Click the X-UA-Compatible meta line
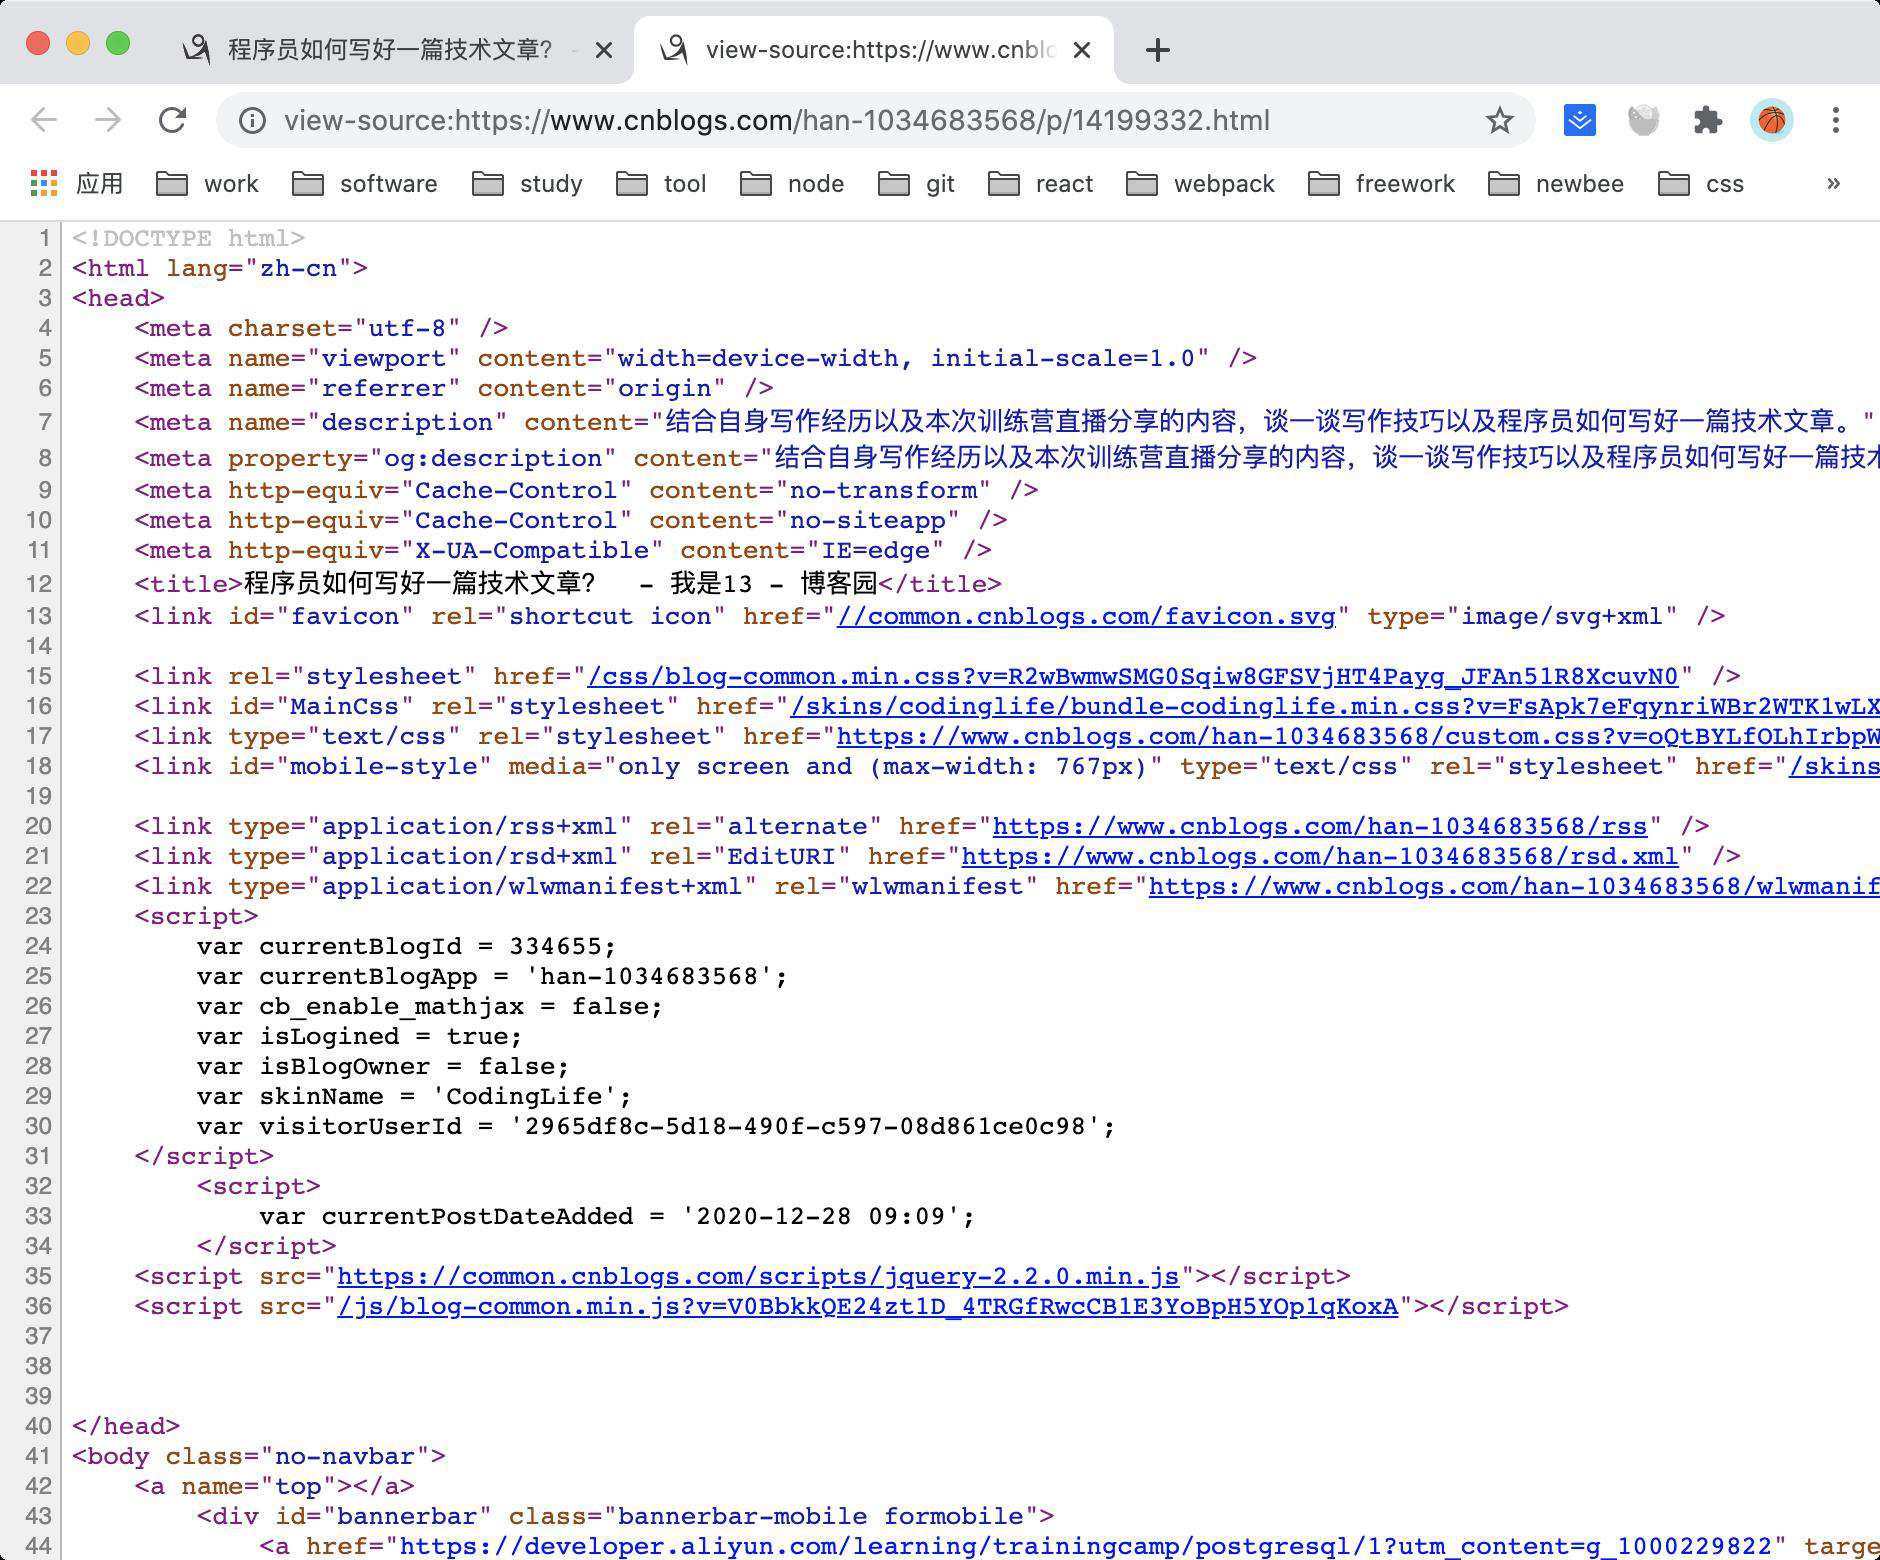Screen dimensions: 1880x1560 (x=564, y=550)
